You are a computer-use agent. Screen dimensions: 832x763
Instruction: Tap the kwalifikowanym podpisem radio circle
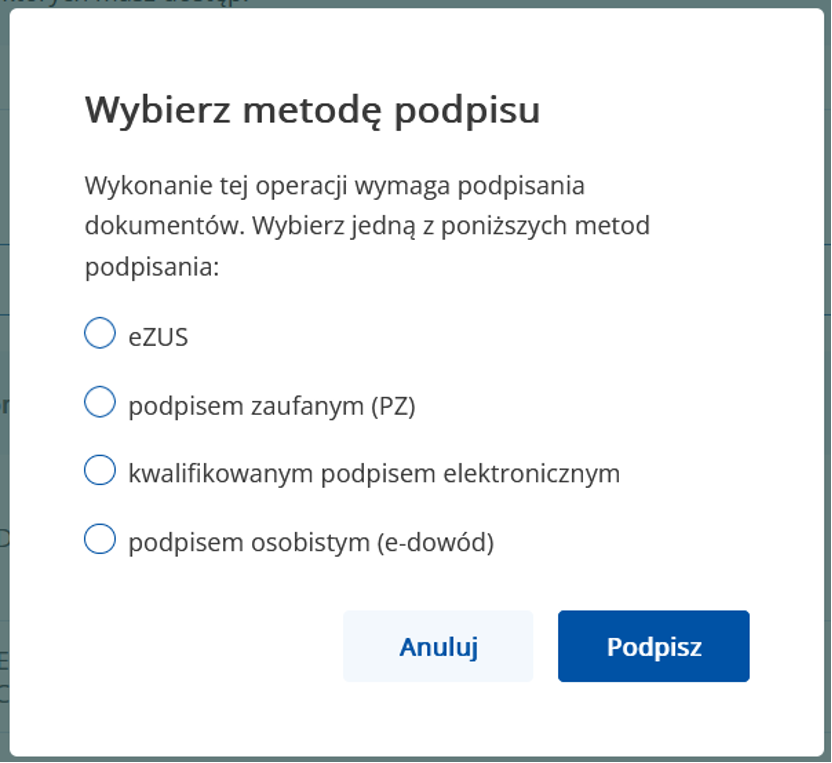99,470
